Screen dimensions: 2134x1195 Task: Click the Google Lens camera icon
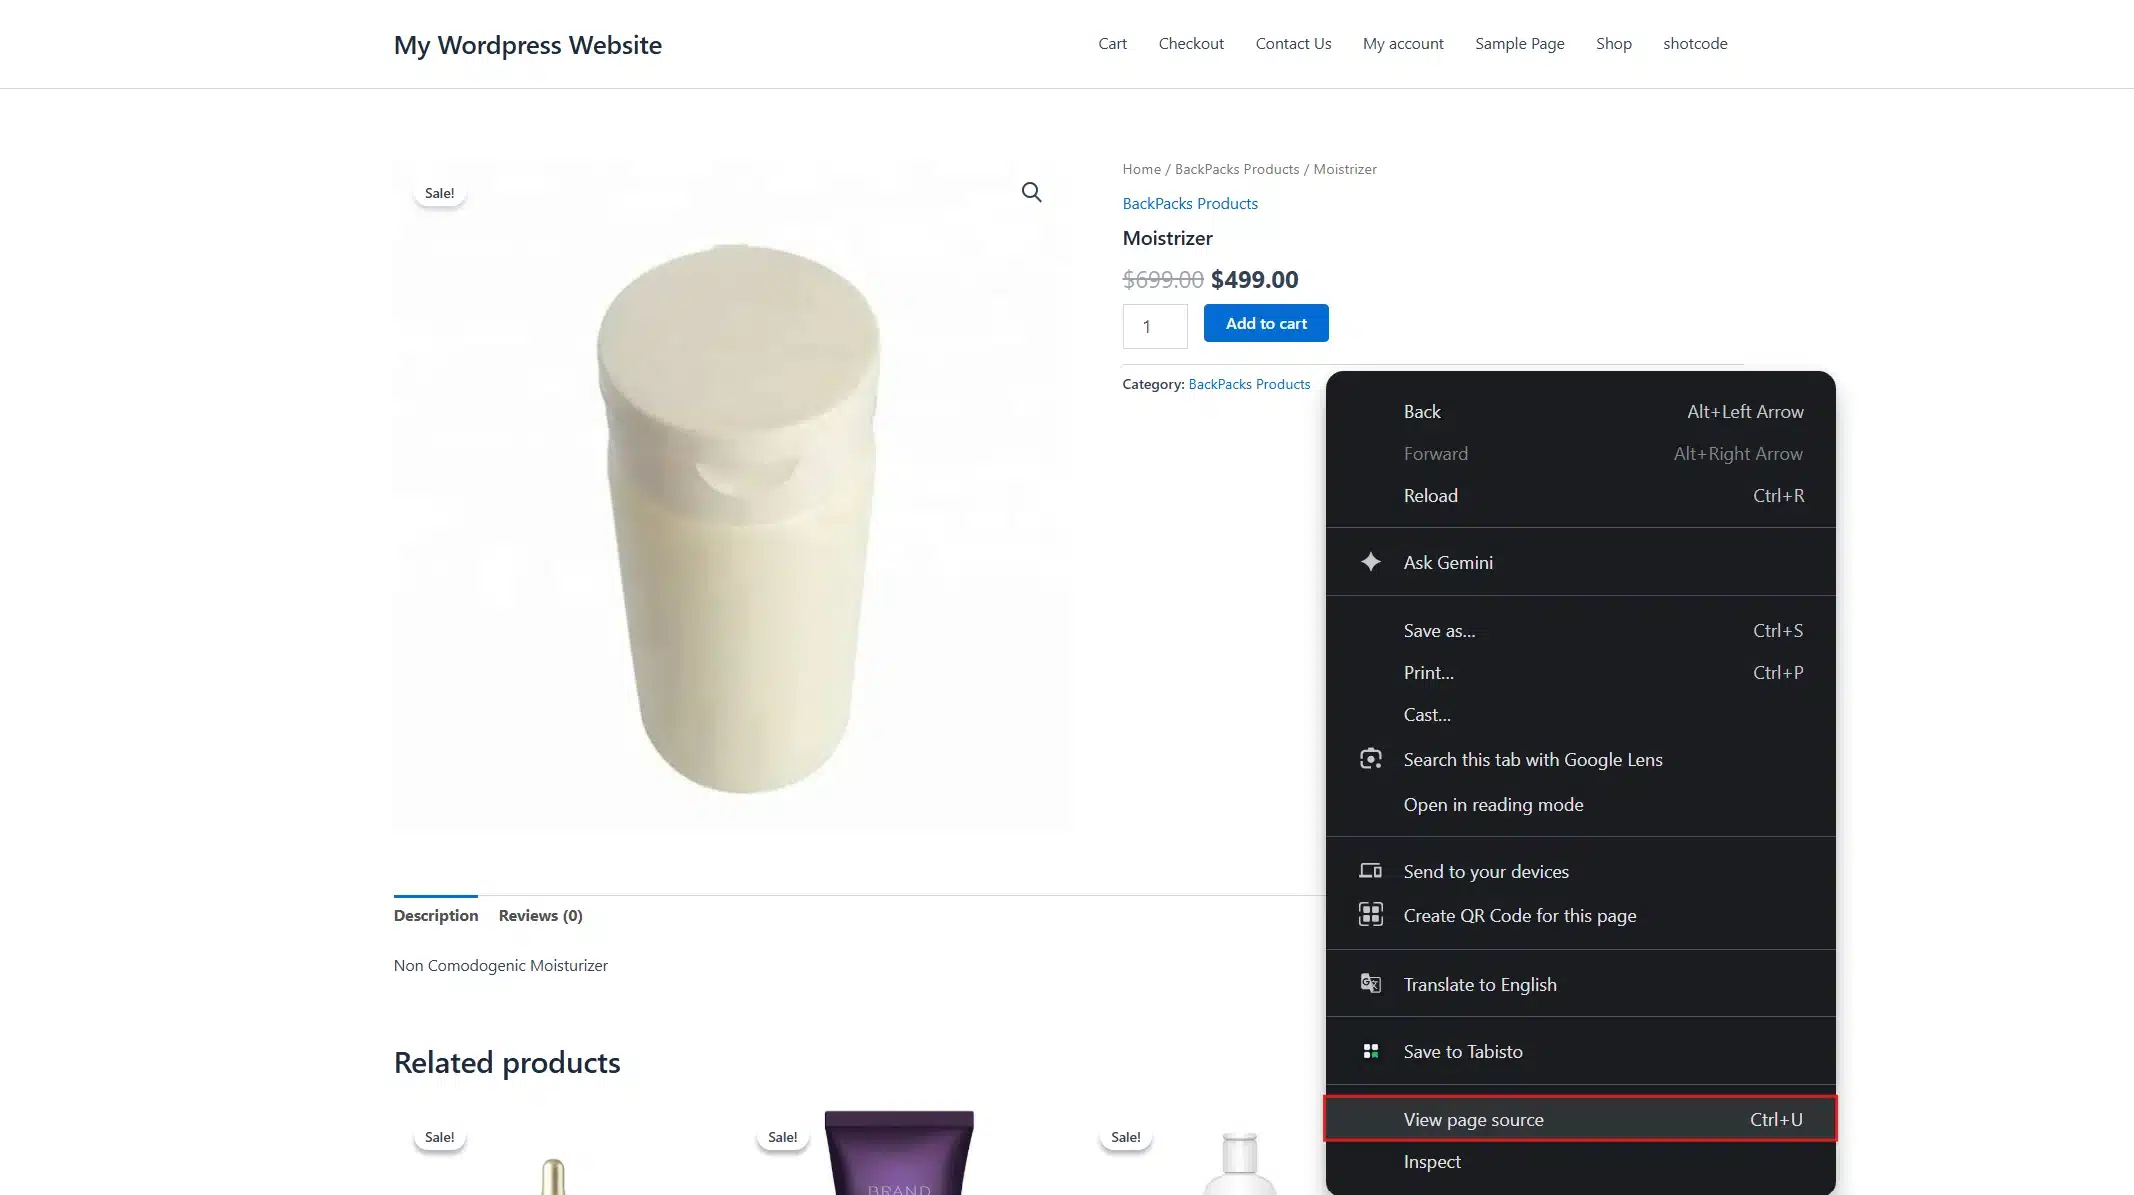1370,759
